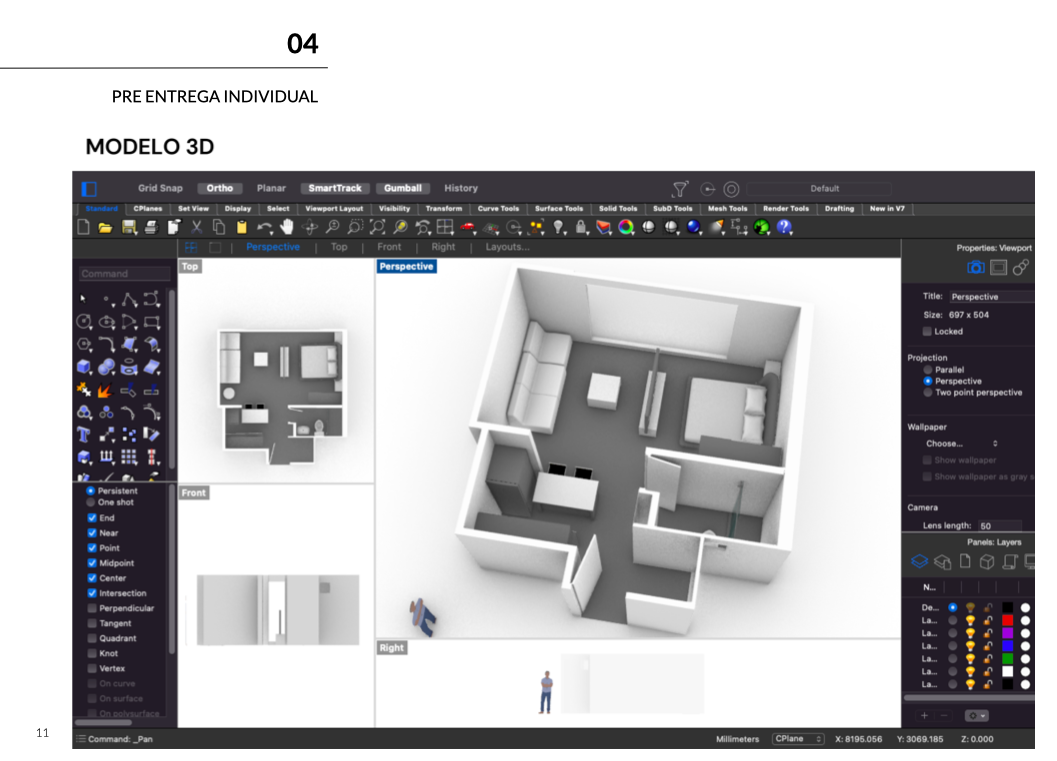
Task: Select the Parallel projection option
Action: click(928, 370)
